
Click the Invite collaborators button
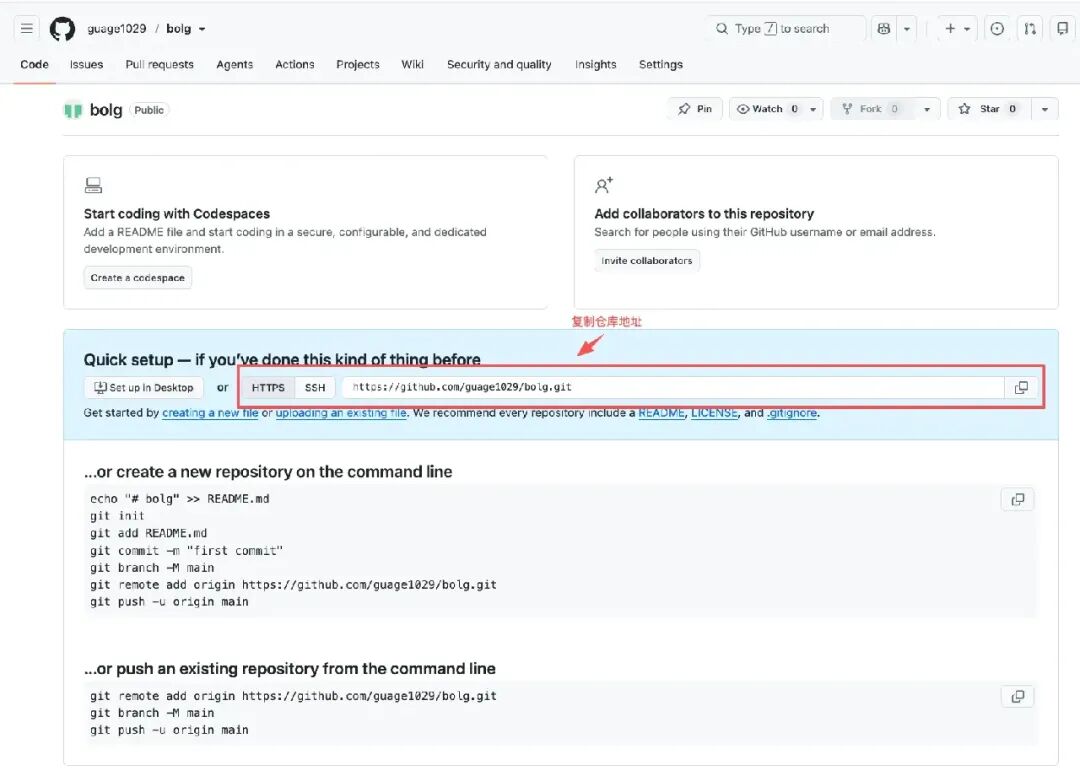647,260
